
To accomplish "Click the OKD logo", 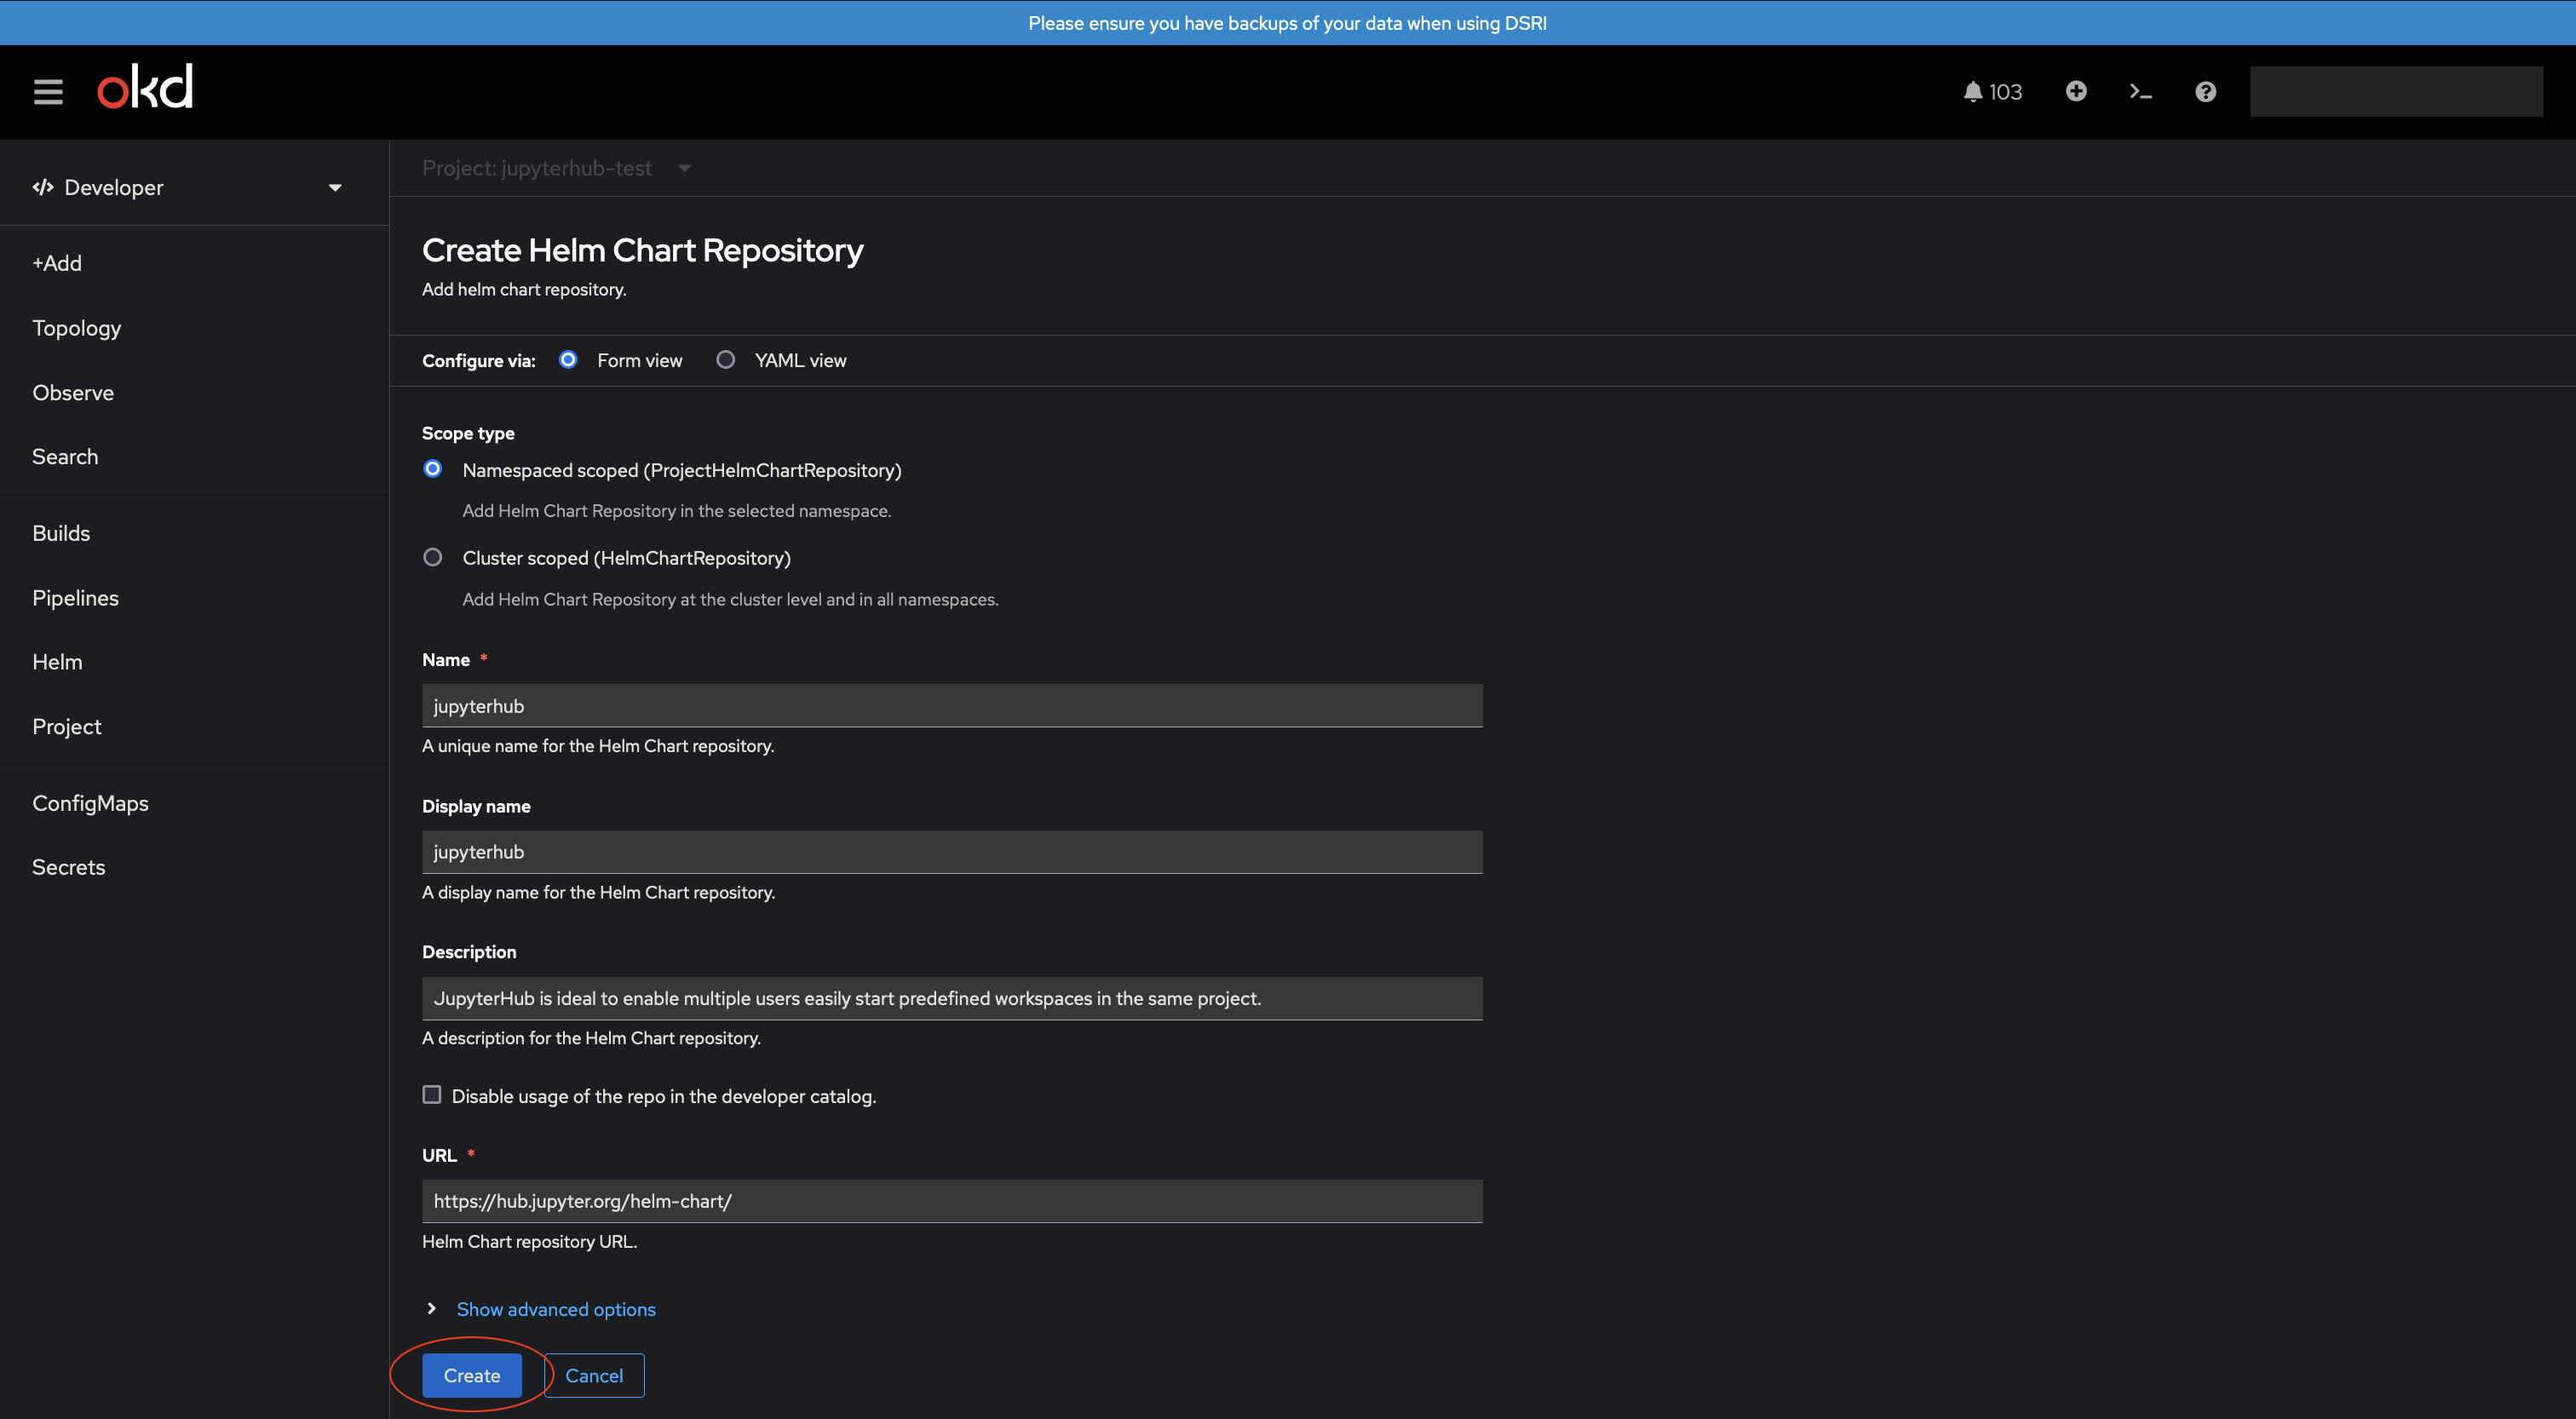I will pyautogui.click(x=145, y=88).
